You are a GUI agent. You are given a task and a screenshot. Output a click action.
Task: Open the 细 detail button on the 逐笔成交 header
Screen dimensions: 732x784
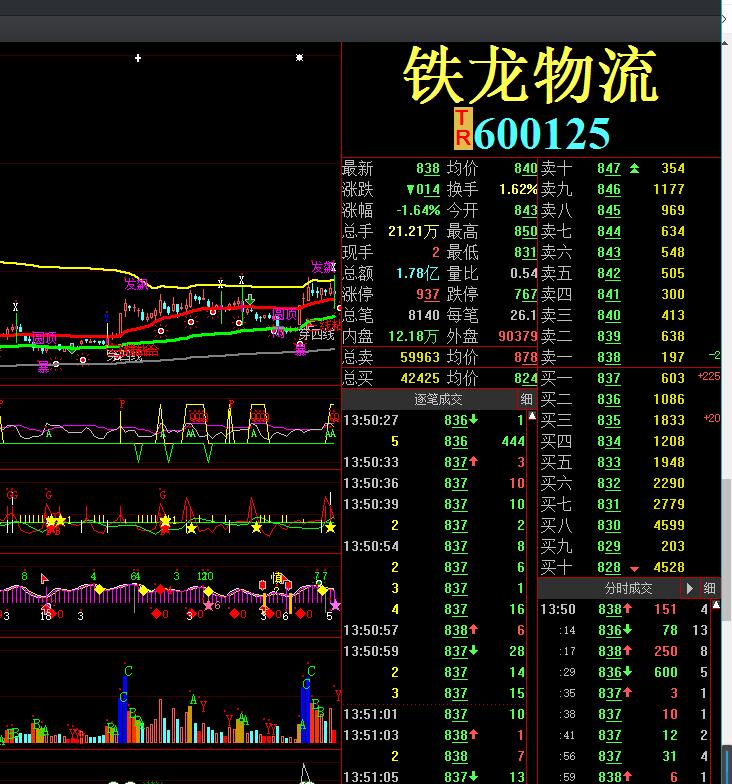(x=526, y=399)
